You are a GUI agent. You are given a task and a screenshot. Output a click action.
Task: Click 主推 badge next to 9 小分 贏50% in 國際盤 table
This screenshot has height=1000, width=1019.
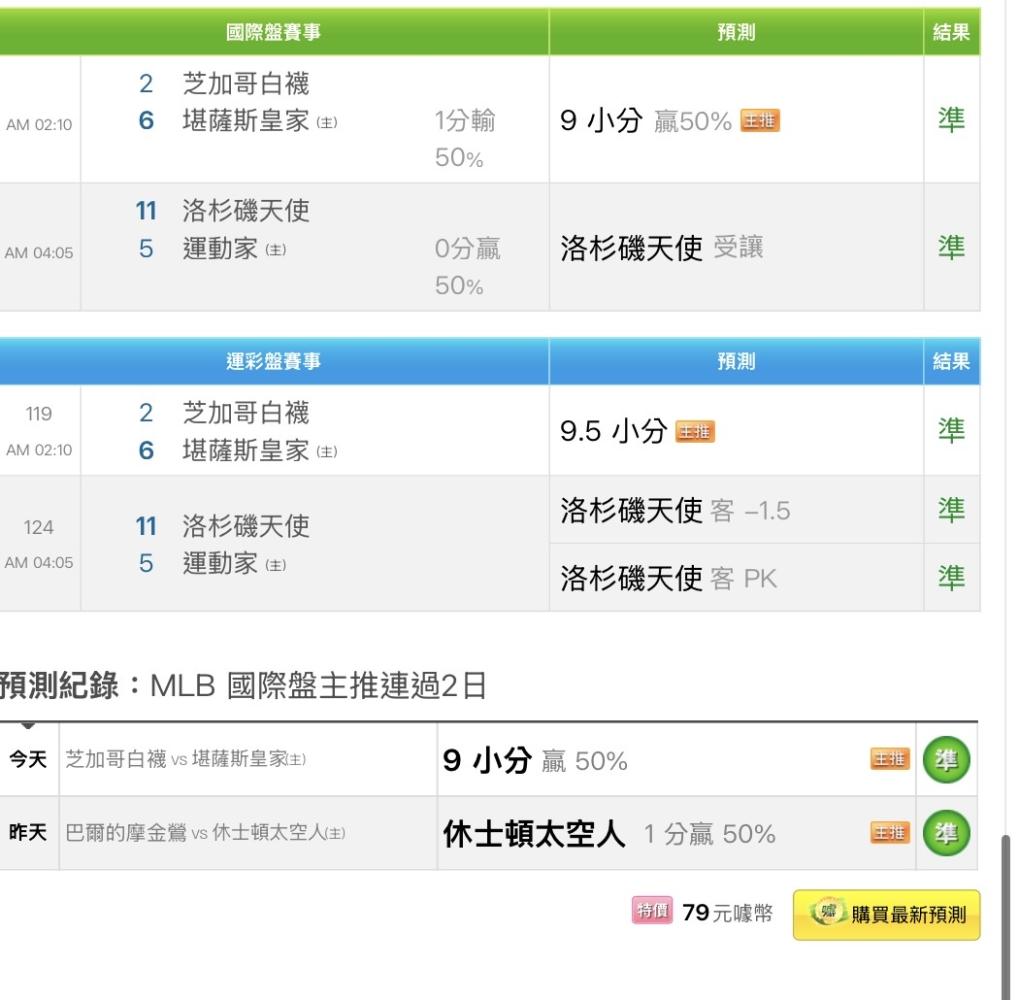760,121
